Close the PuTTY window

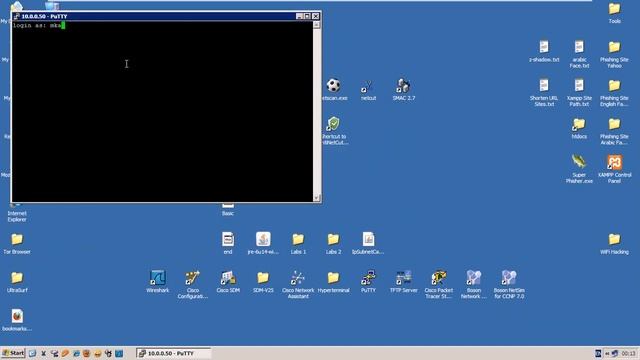click(x=316, y=16)
